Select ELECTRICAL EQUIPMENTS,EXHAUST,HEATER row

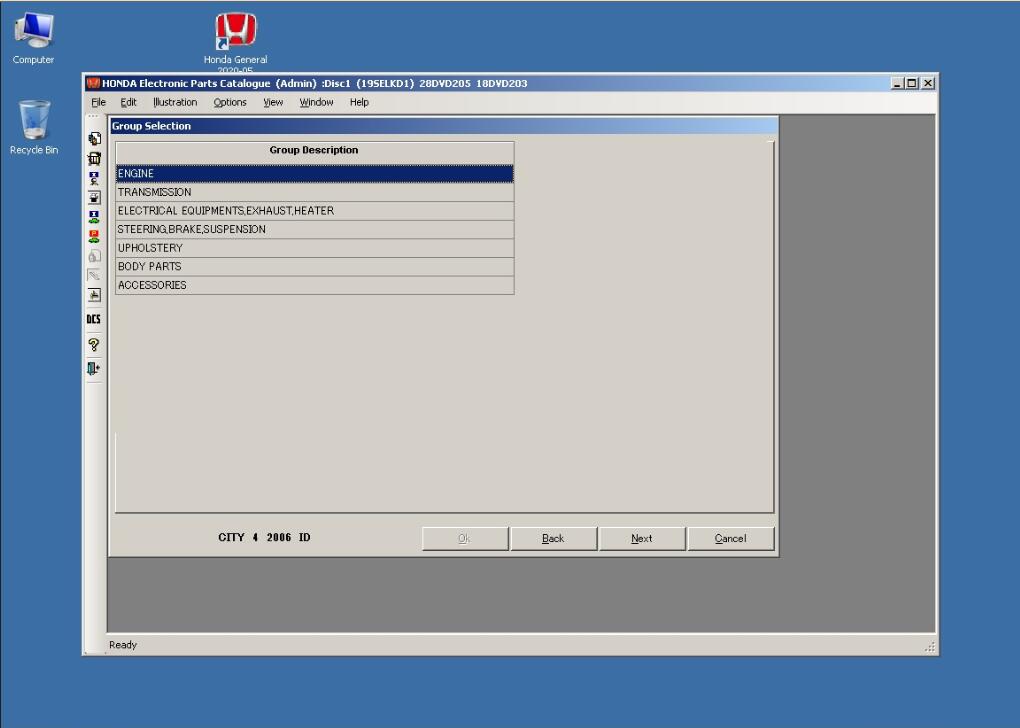[x=315, y=211]
